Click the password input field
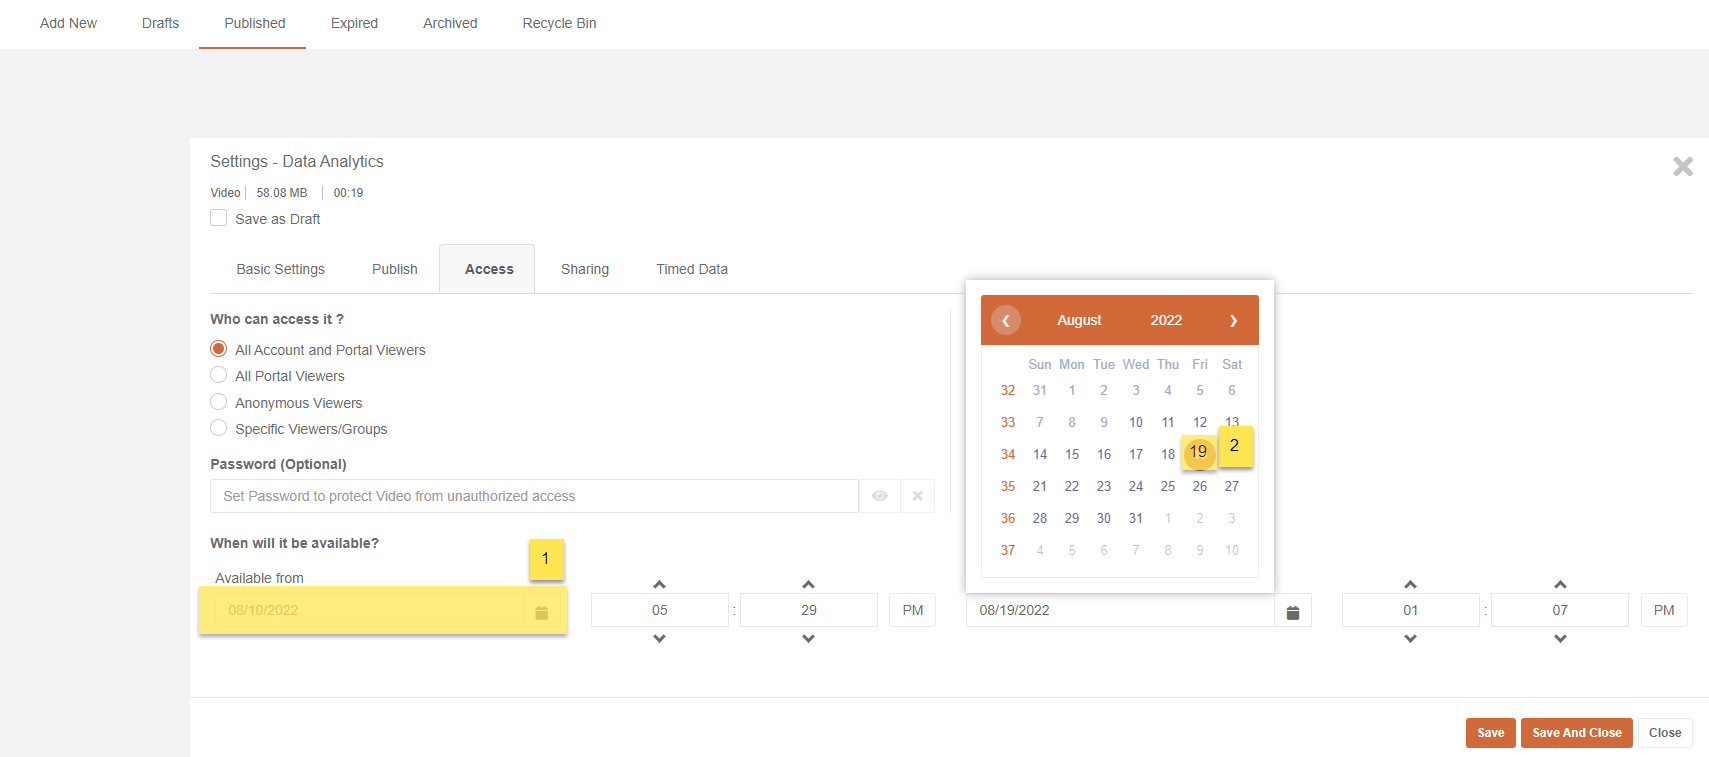The height and width of the screenshot is (757, 1709). [x=534, y=496]
